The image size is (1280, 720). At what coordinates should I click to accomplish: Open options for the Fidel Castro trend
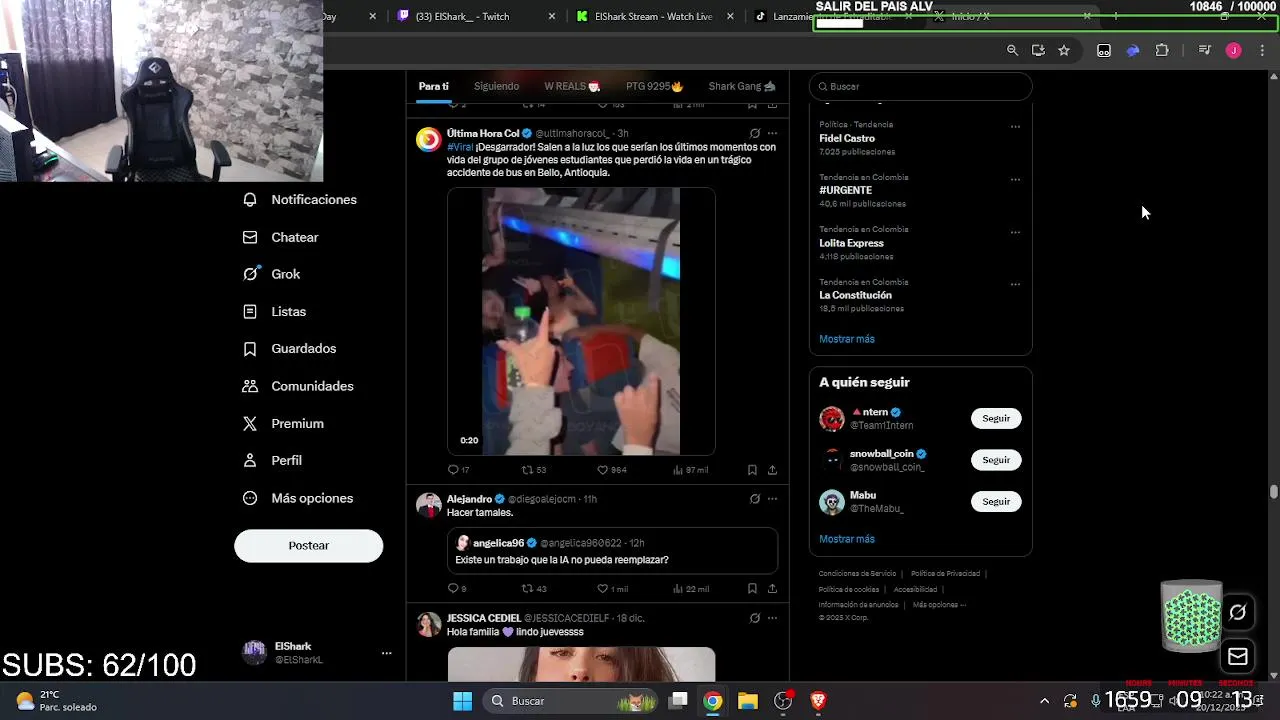(1015, 127)
